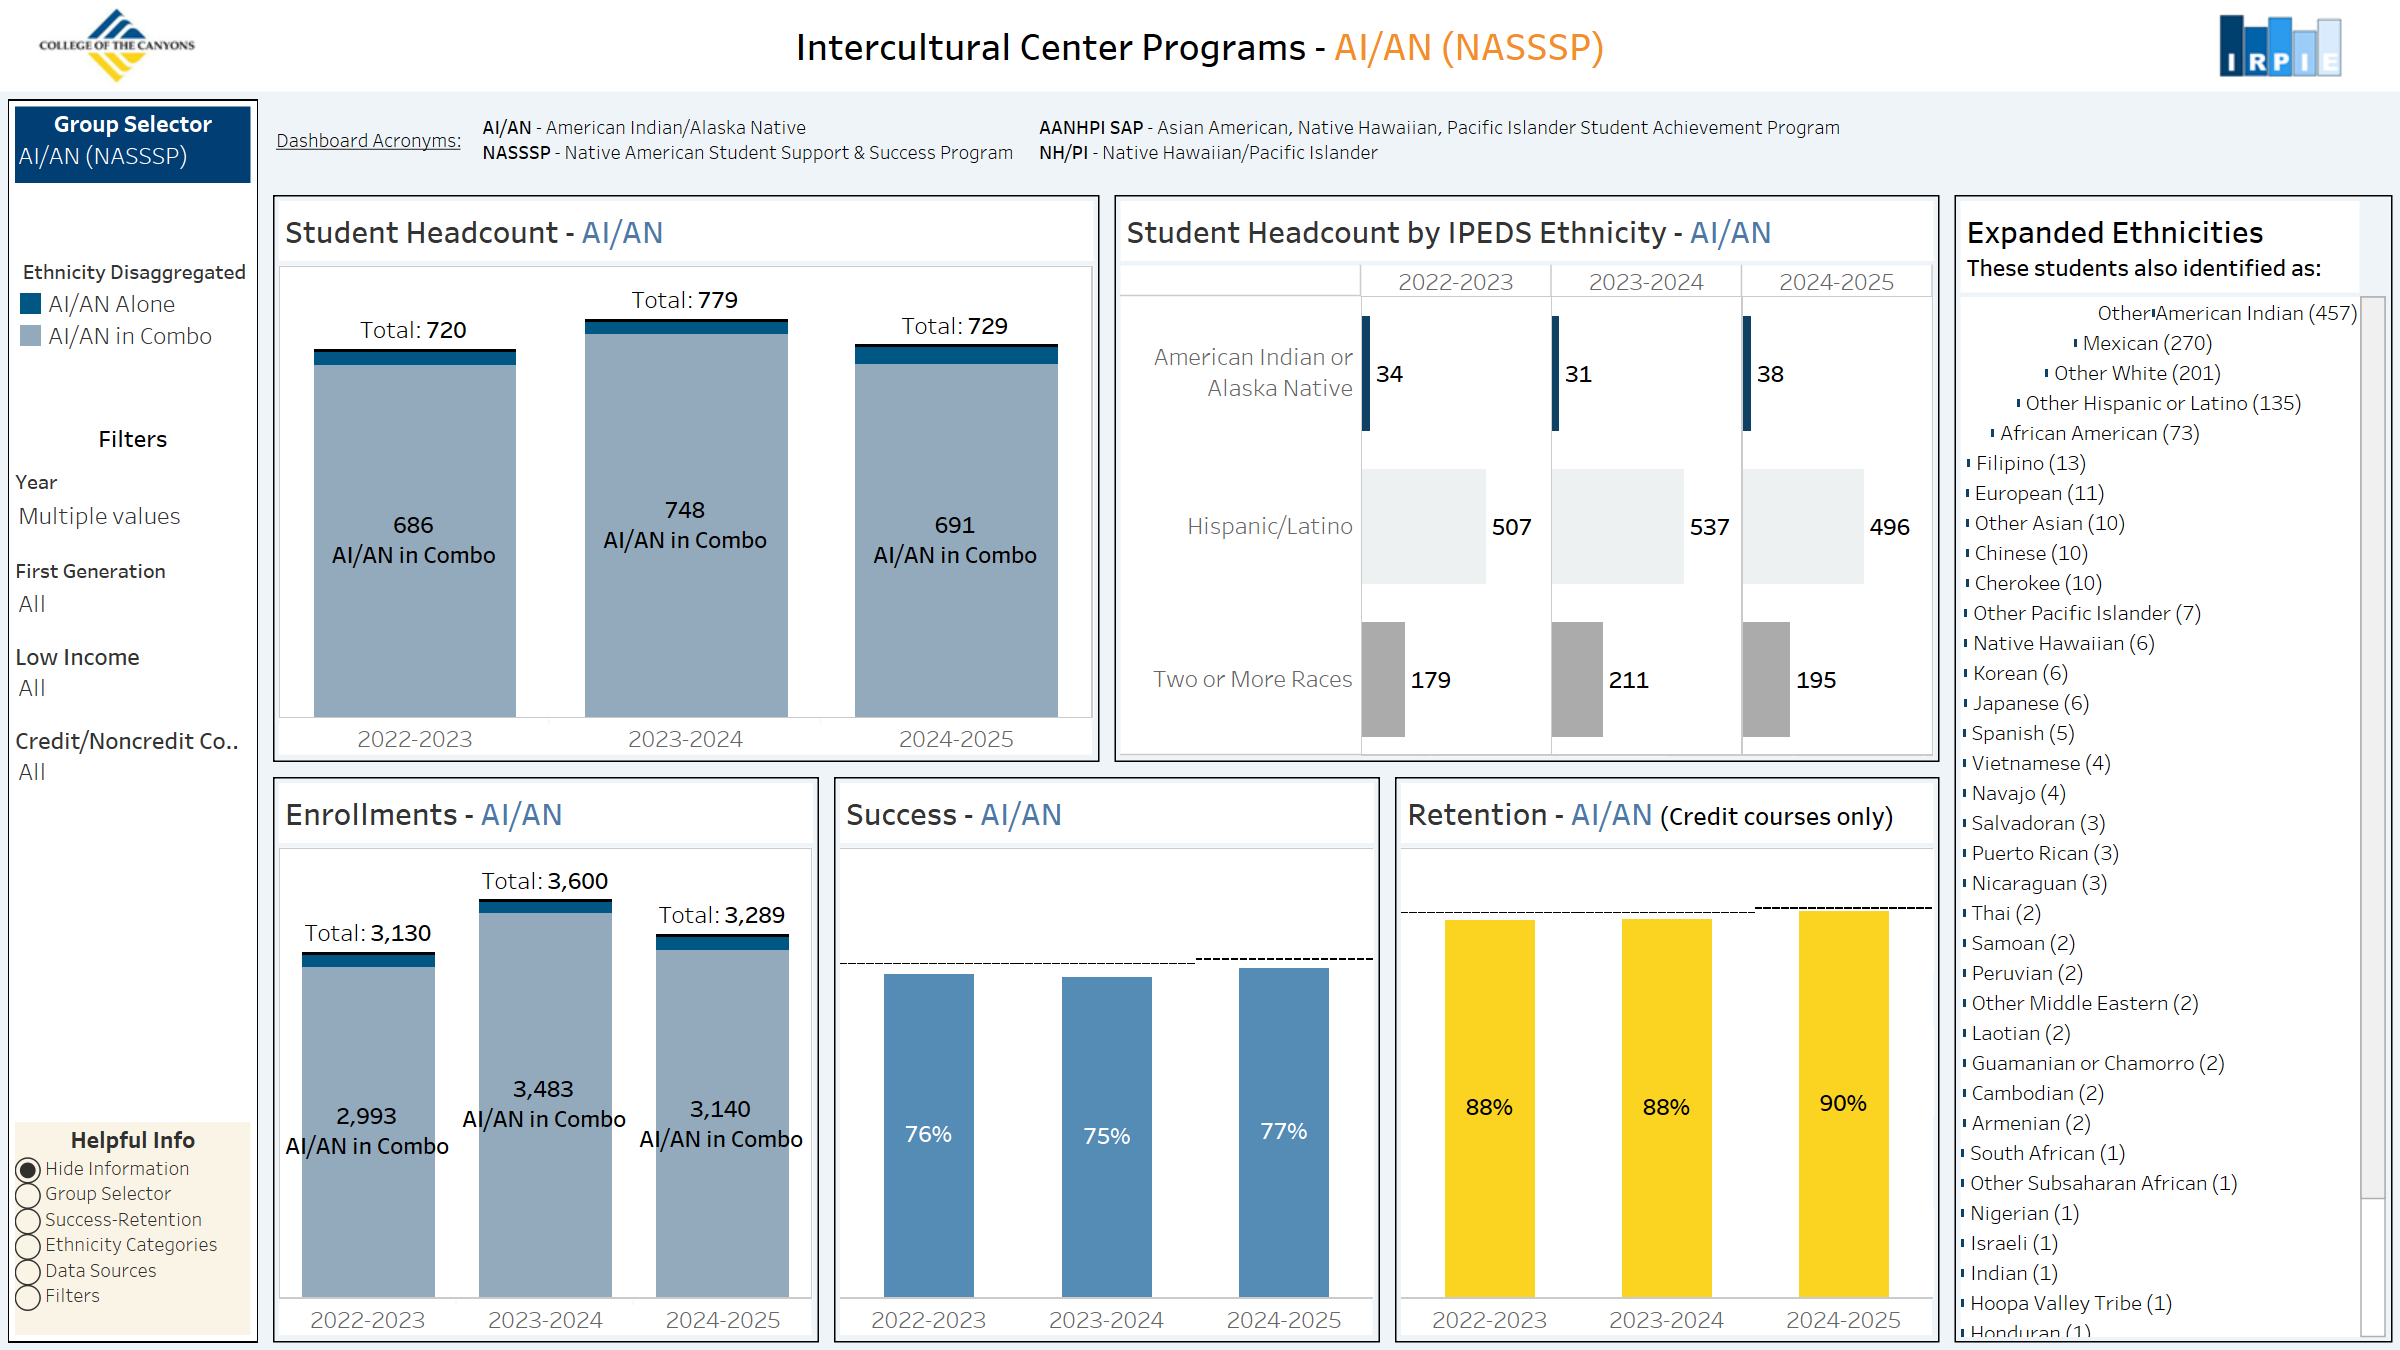Open the Year filter showing Multiple values

[x=98, y=516]
